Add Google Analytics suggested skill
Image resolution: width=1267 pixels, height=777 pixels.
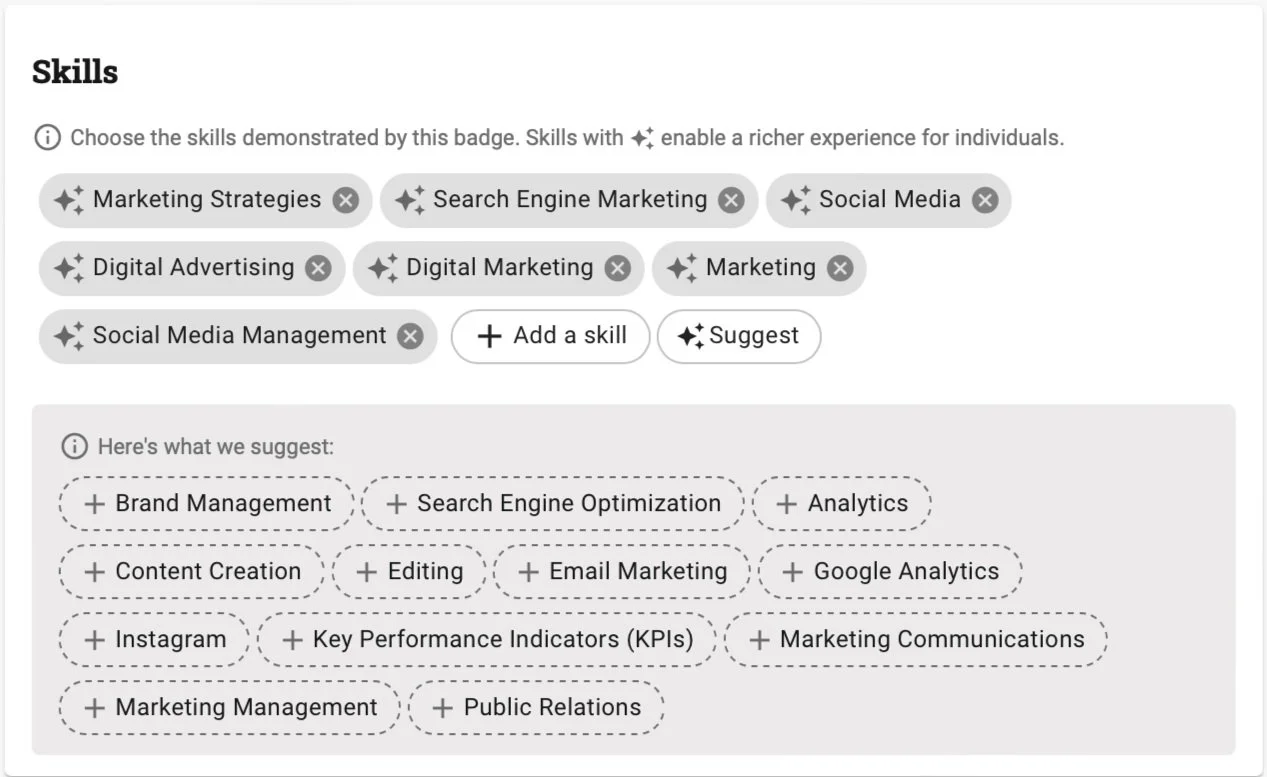tap(890, 572)
